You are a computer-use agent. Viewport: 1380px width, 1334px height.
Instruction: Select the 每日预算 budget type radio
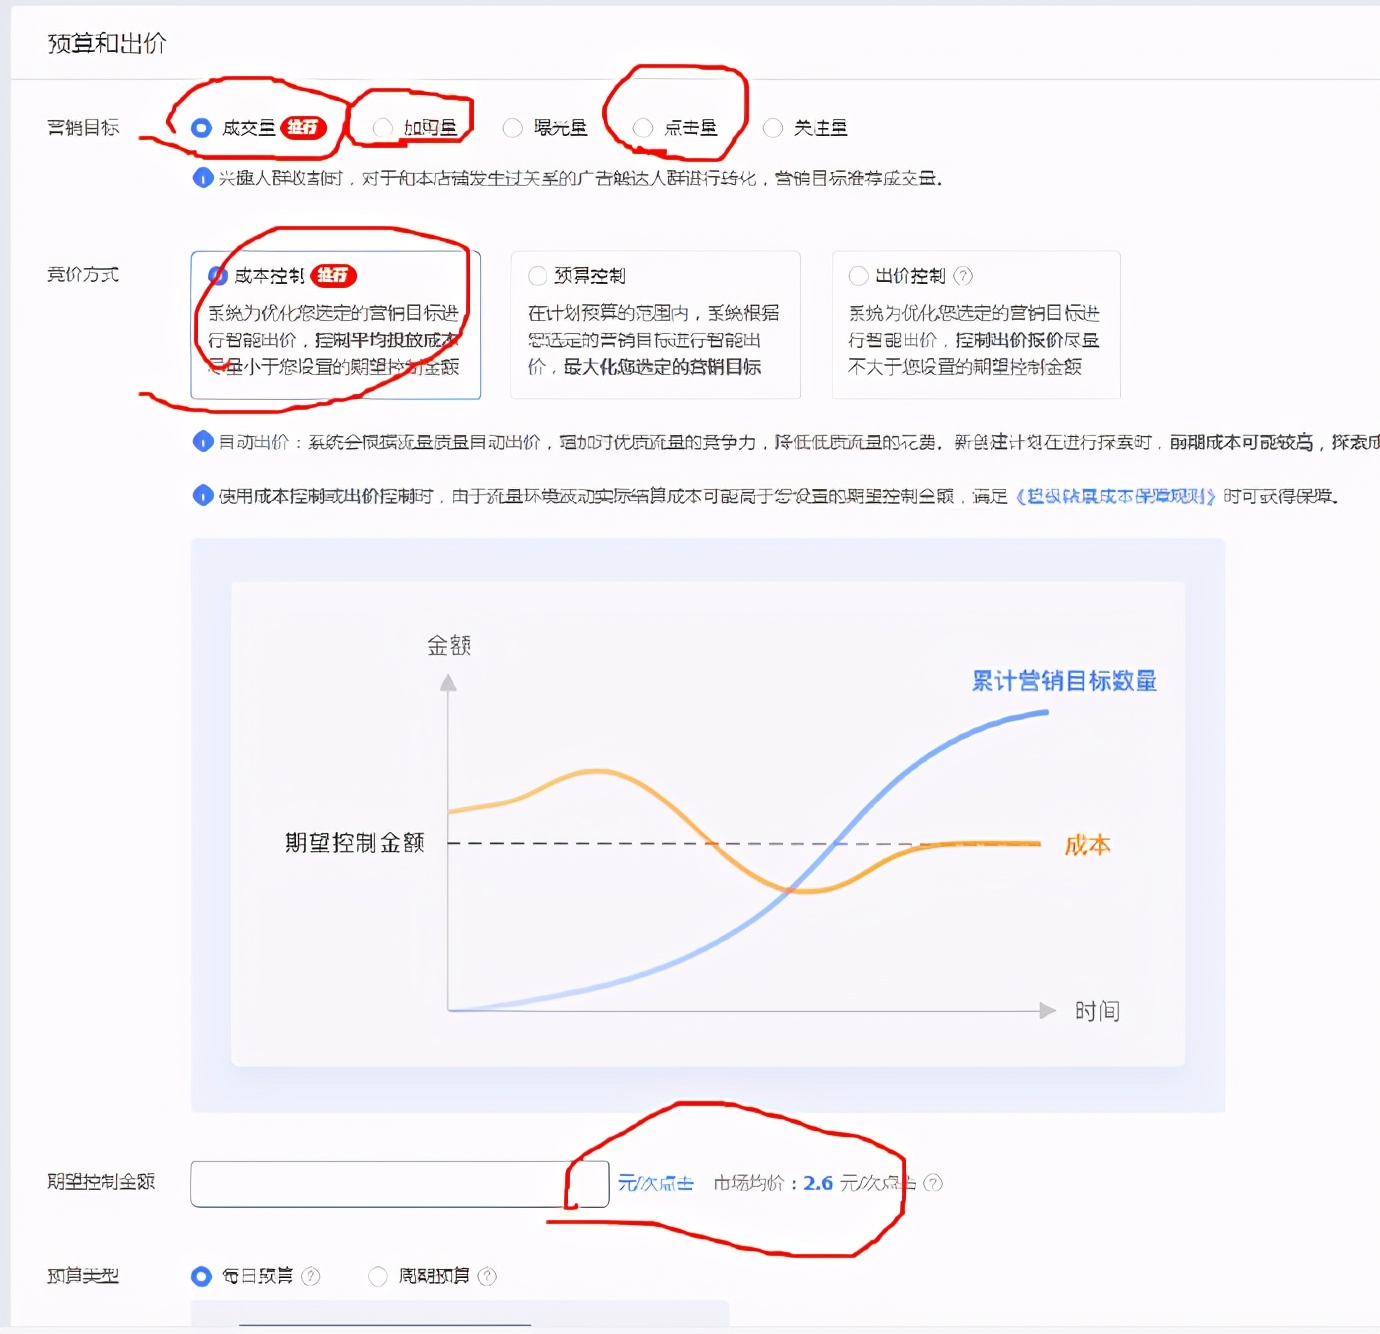tap(201, 1276)
